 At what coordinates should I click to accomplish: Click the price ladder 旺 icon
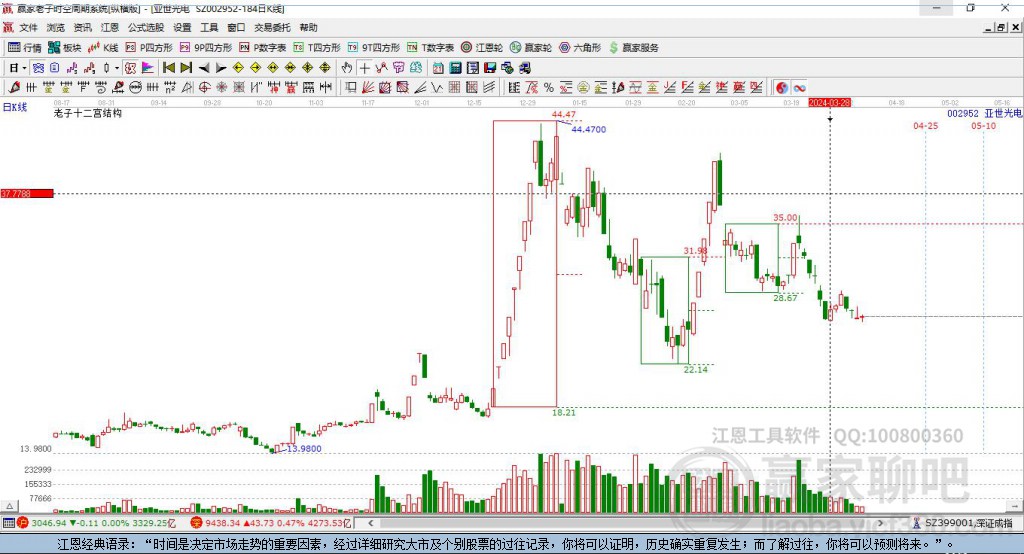coord(514,88)
